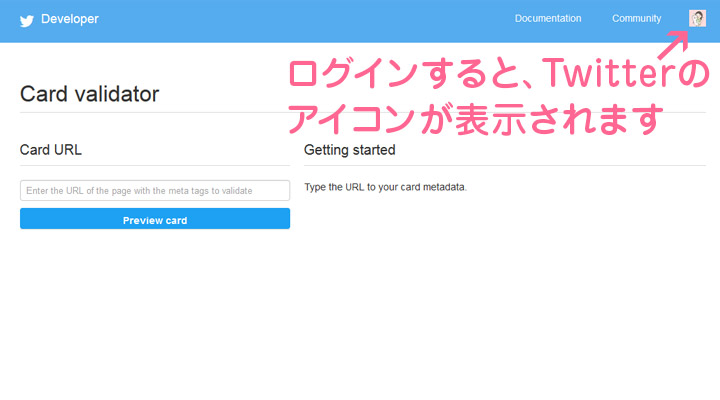Image resolution: width=720 pixels, height=400 pixels.
Task: Select 'Type the URL to your card metadata' text
Action: point(385,187)
